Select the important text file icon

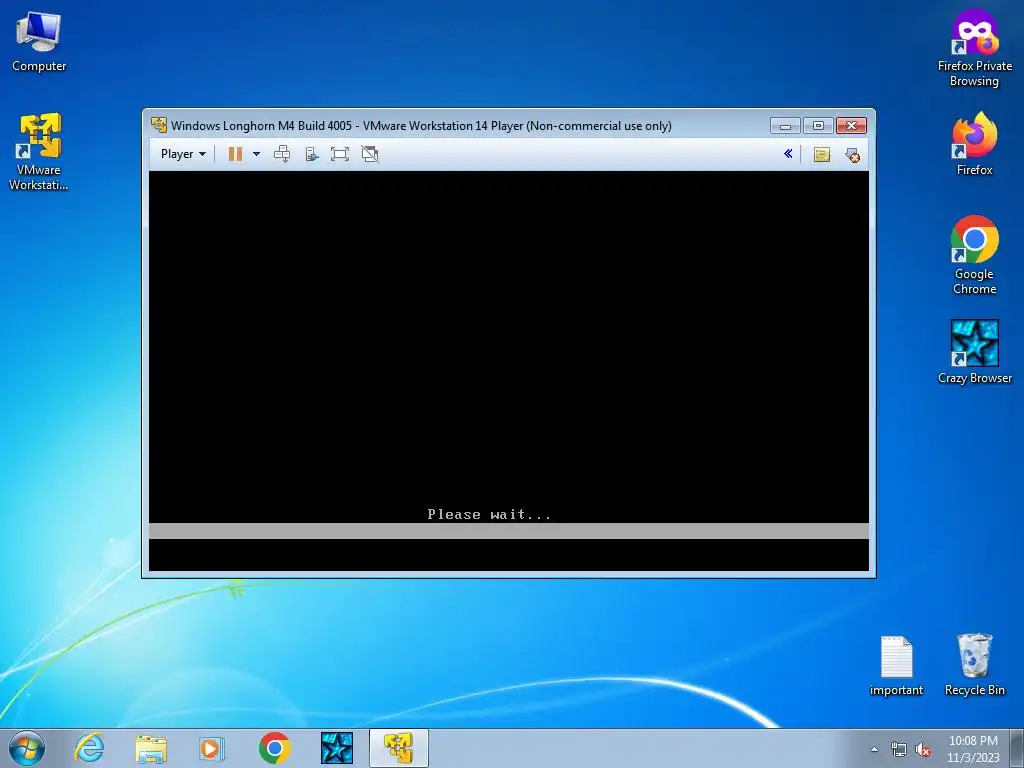point(896,665)
